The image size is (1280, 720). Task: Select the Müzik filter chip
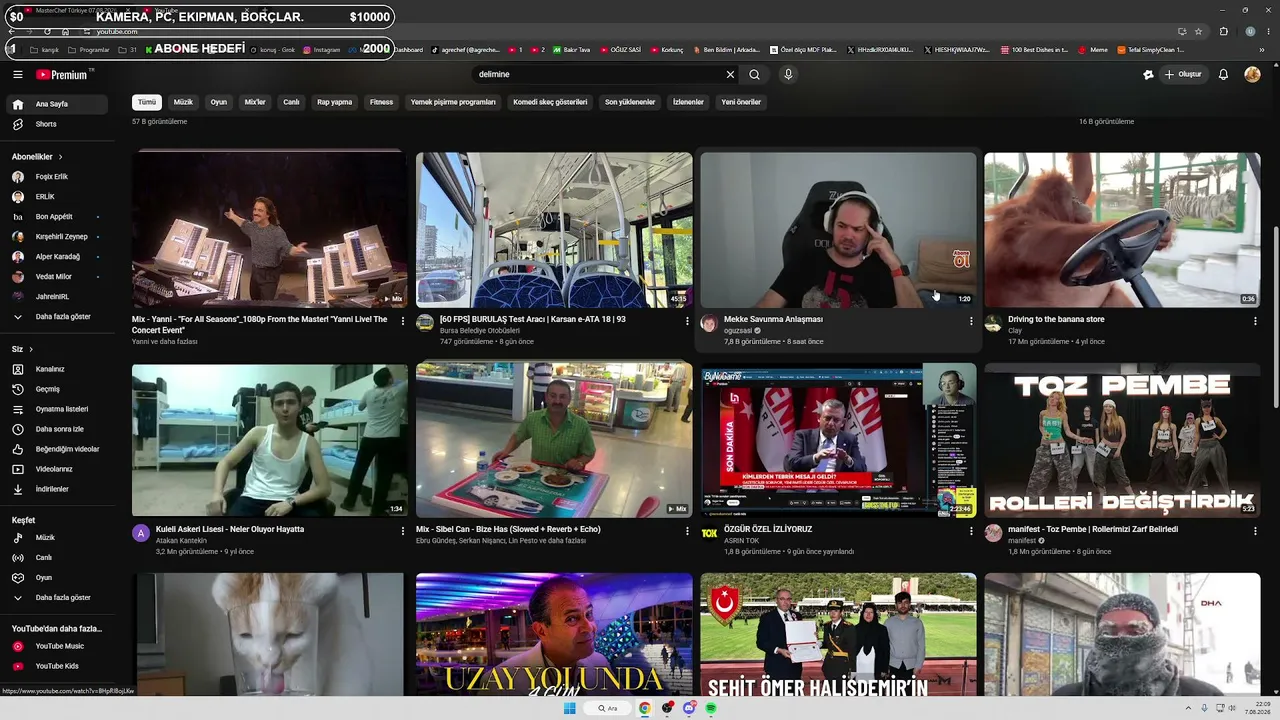pos(183,102)
